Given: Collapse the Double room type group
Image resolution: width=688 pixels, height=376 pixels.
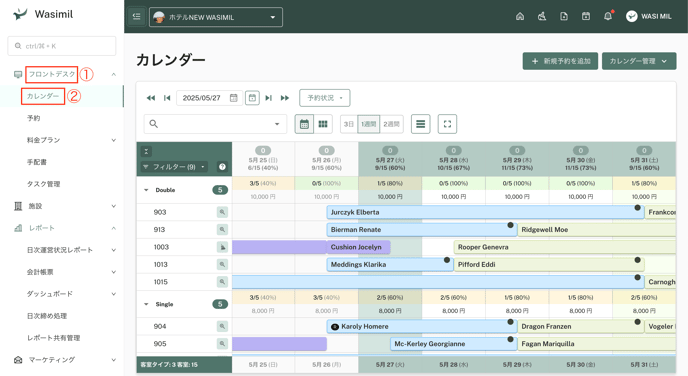Looking at the screenshot, I should coord(146,190).
